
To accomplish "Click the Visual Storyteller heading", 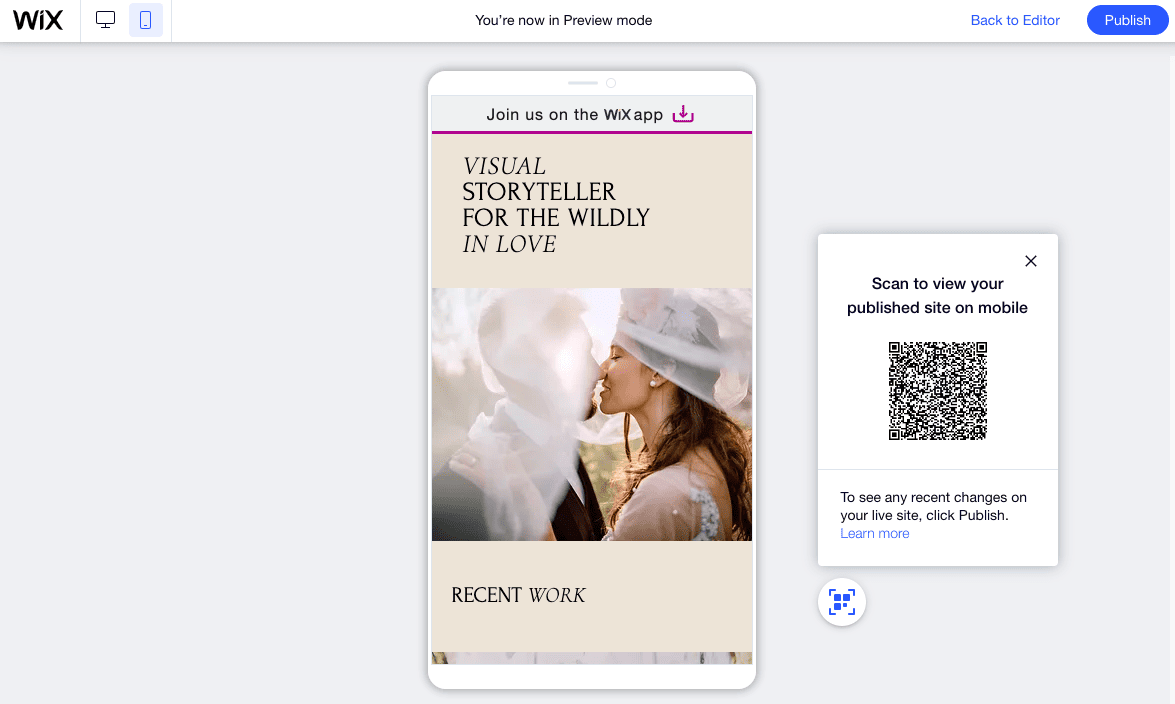I will pyautogui.click(x=555, y=205).
